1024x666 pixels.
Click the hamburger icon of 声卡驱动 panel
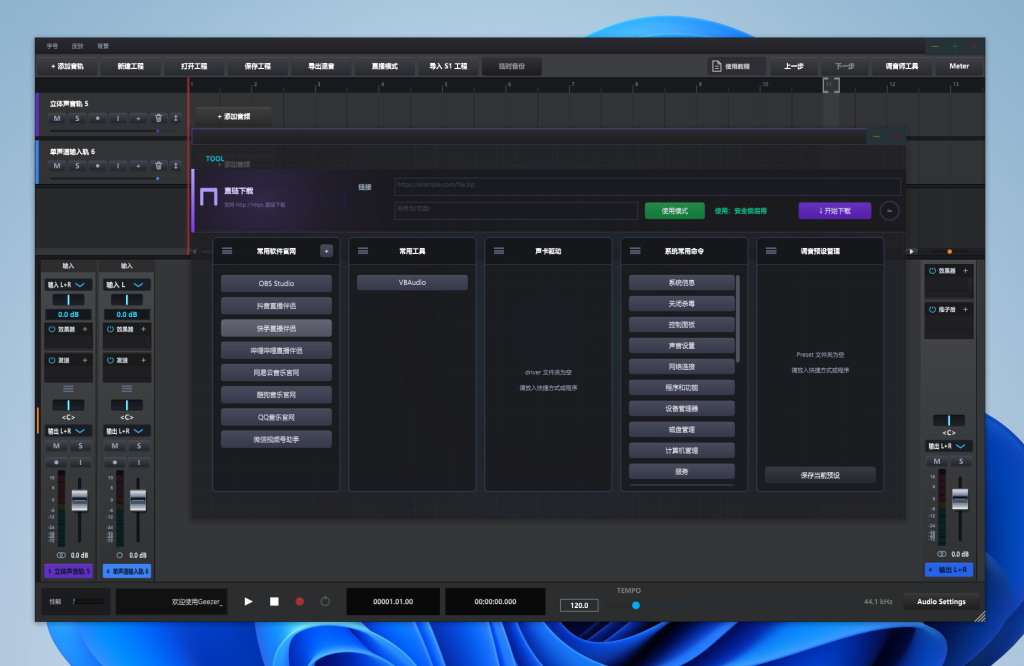click(x=499, y=251)
